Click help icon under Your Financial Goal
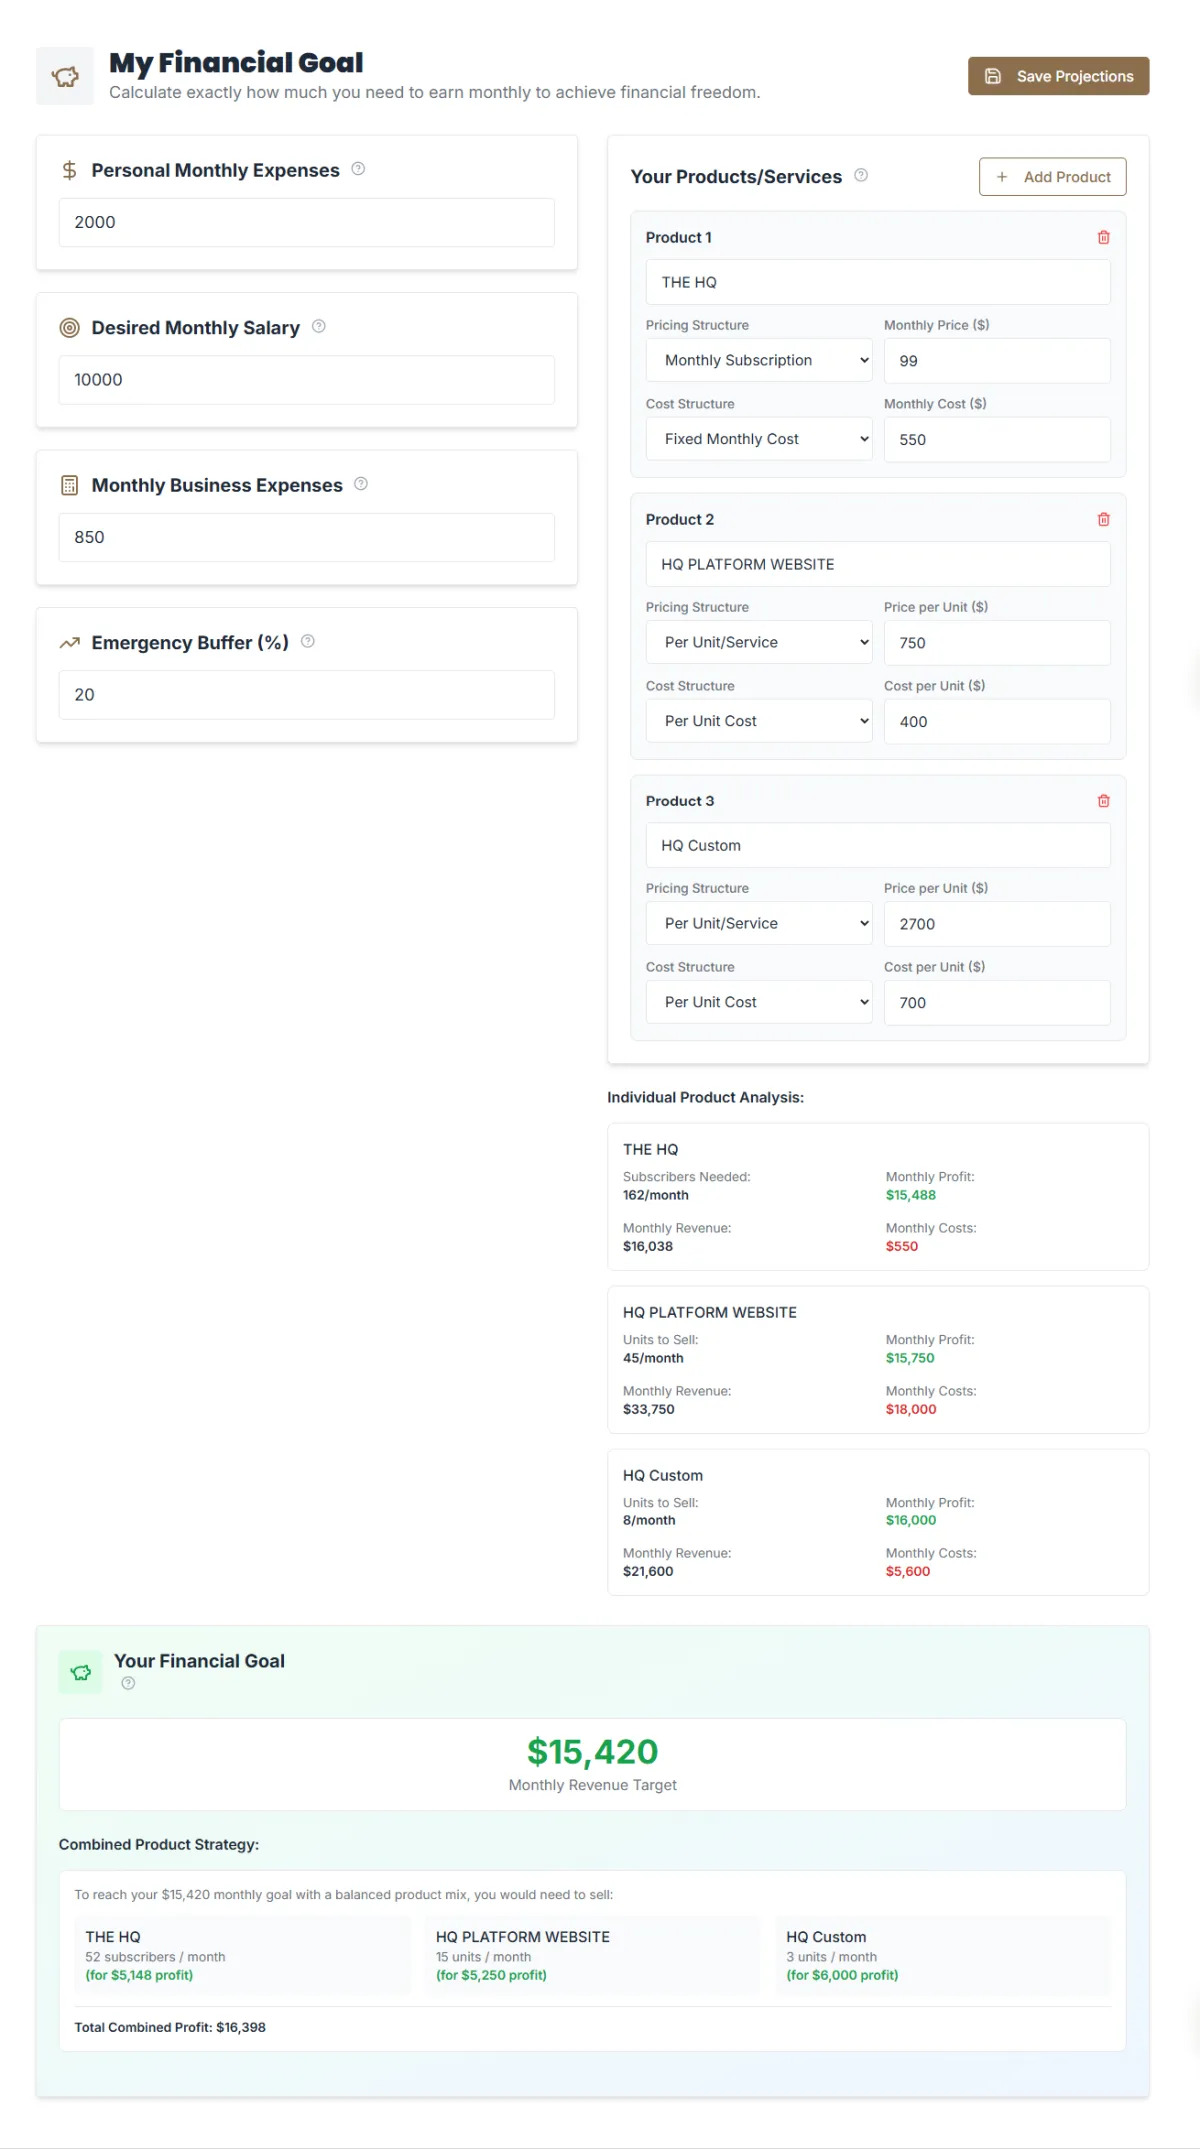1200x2150 pixels. 128,1683
